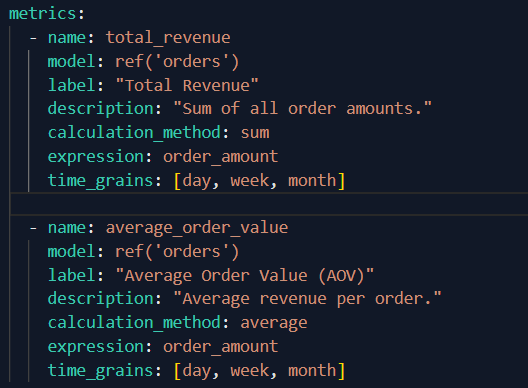Click the label "Average Order Value (AOV)"
528x388 pixels.
click(245, 276)
